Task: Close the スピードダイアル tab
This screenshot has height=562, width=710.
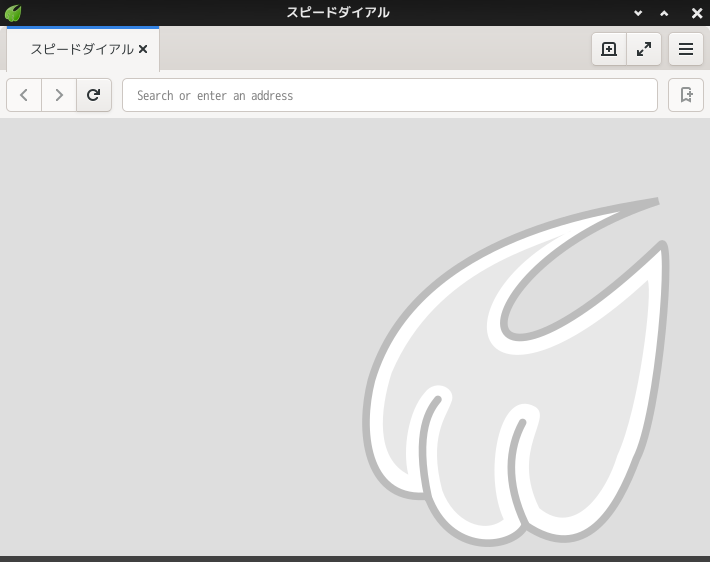Action: tap(143, 49)
